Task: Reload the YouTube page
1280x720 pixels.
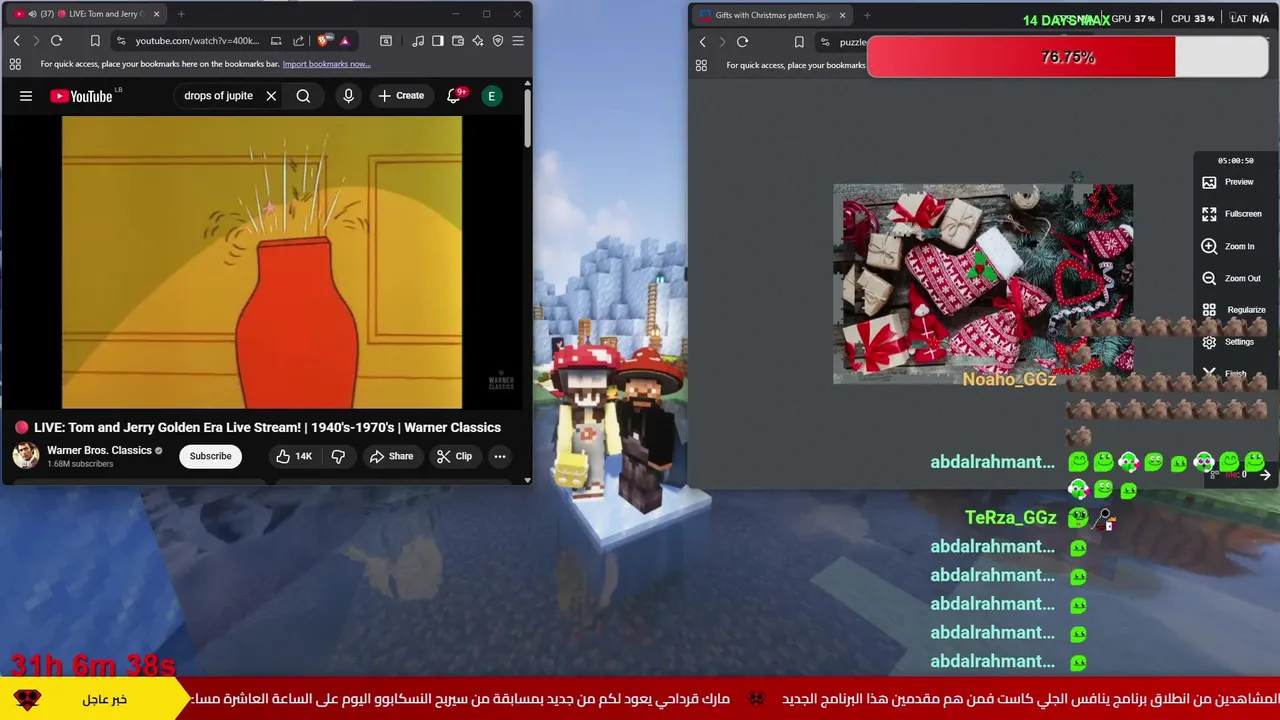Action: (56, 41)
